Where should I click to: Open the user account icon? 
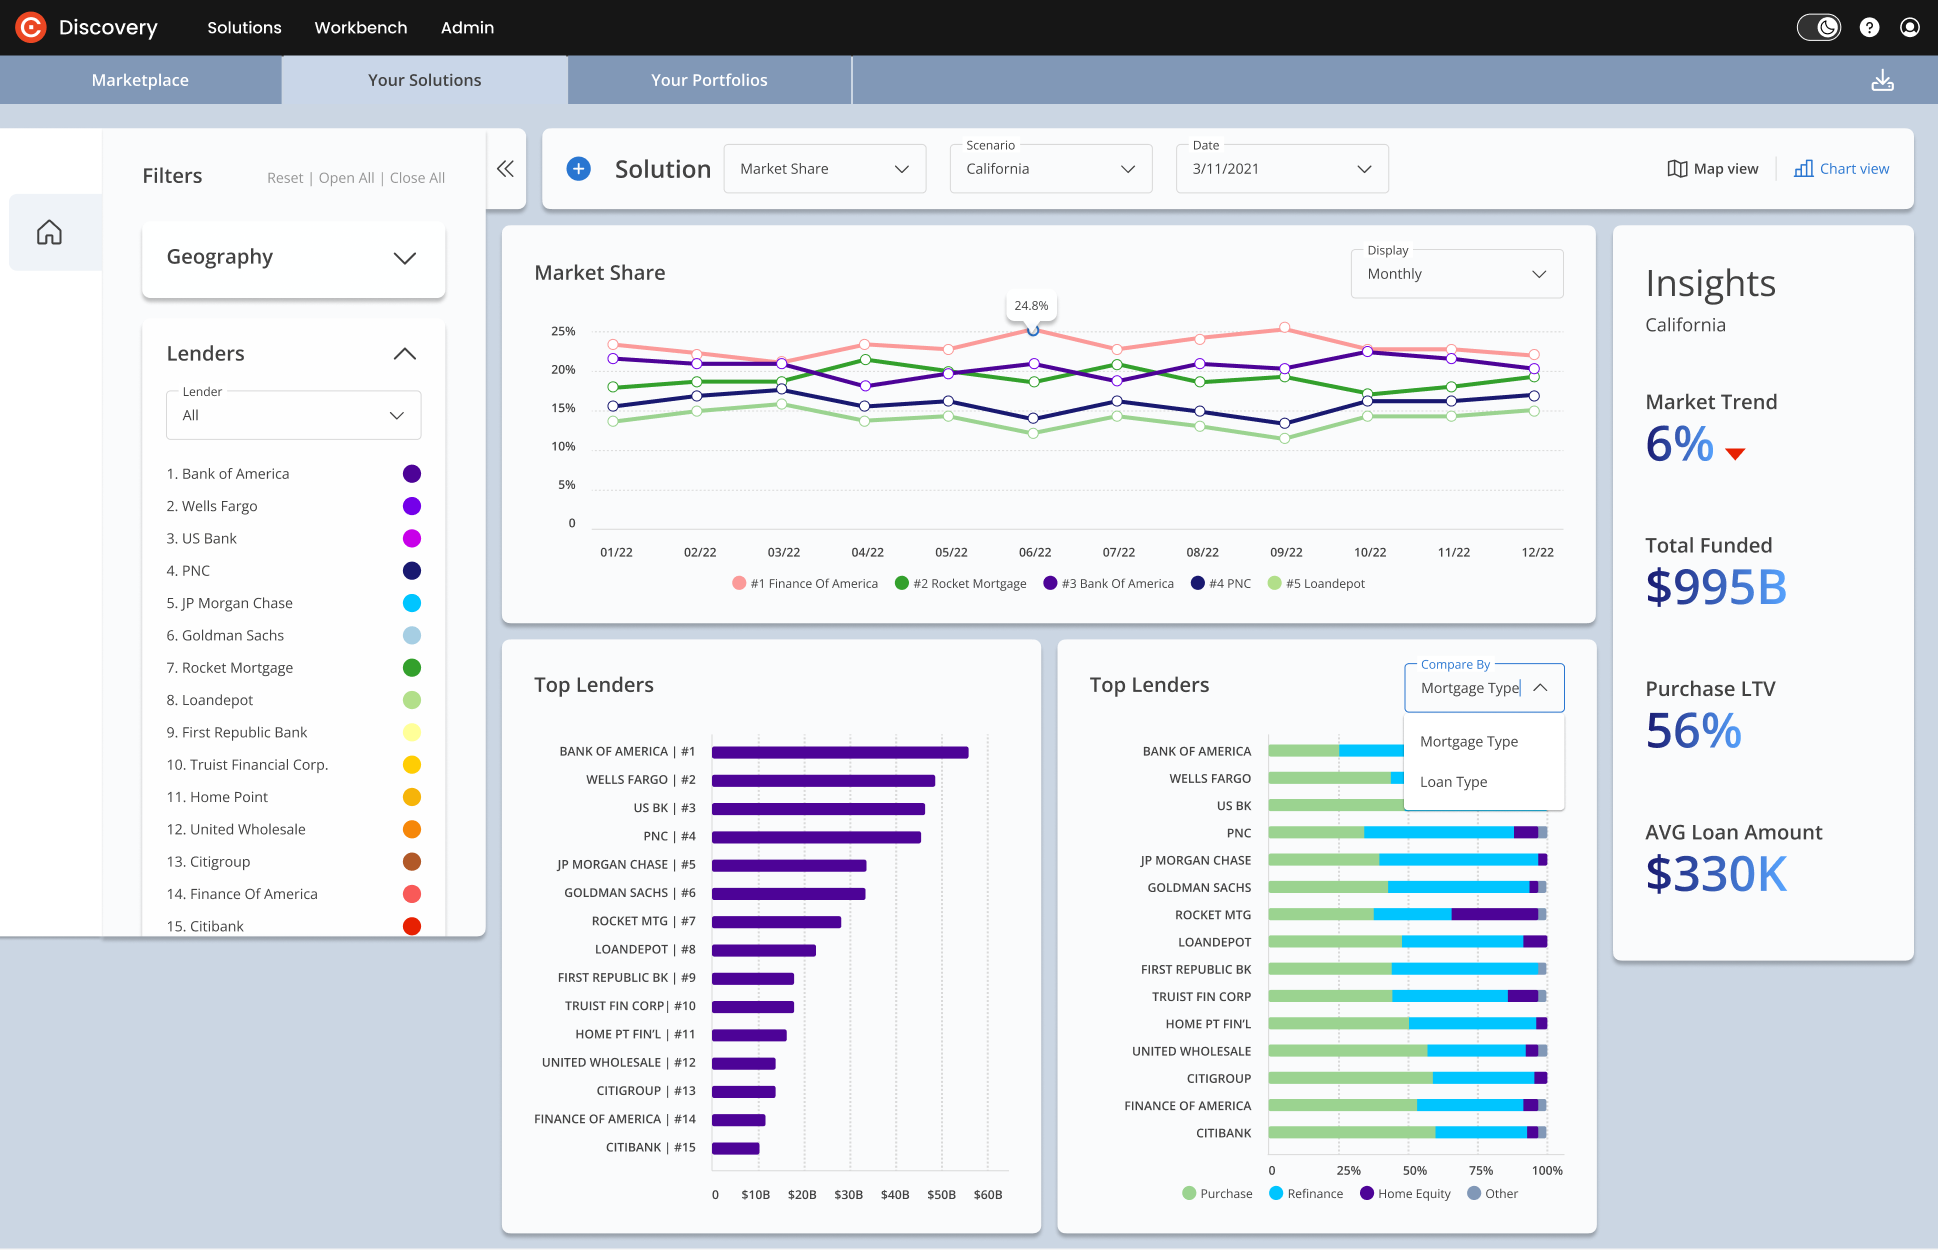click(1910, 27)
